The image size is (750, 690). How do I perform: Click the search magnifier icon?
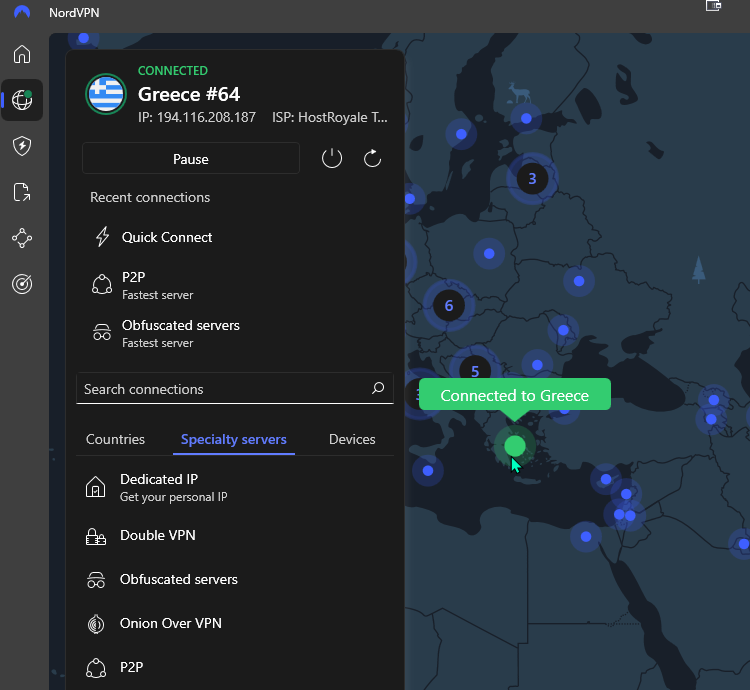pyautogui.click(x=378, y=388)
